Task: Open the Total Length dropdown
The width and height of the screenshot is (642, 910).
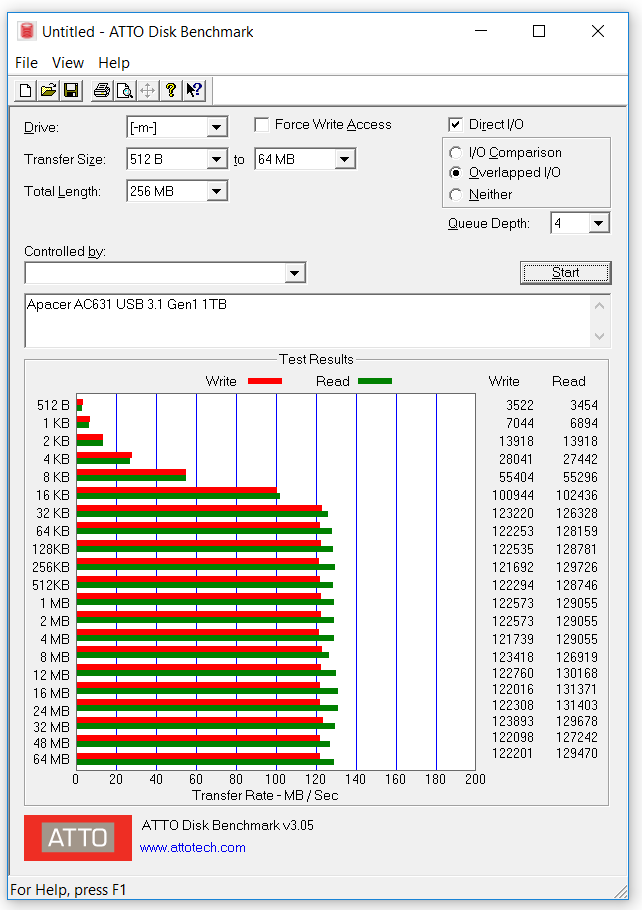Action: 217,191
